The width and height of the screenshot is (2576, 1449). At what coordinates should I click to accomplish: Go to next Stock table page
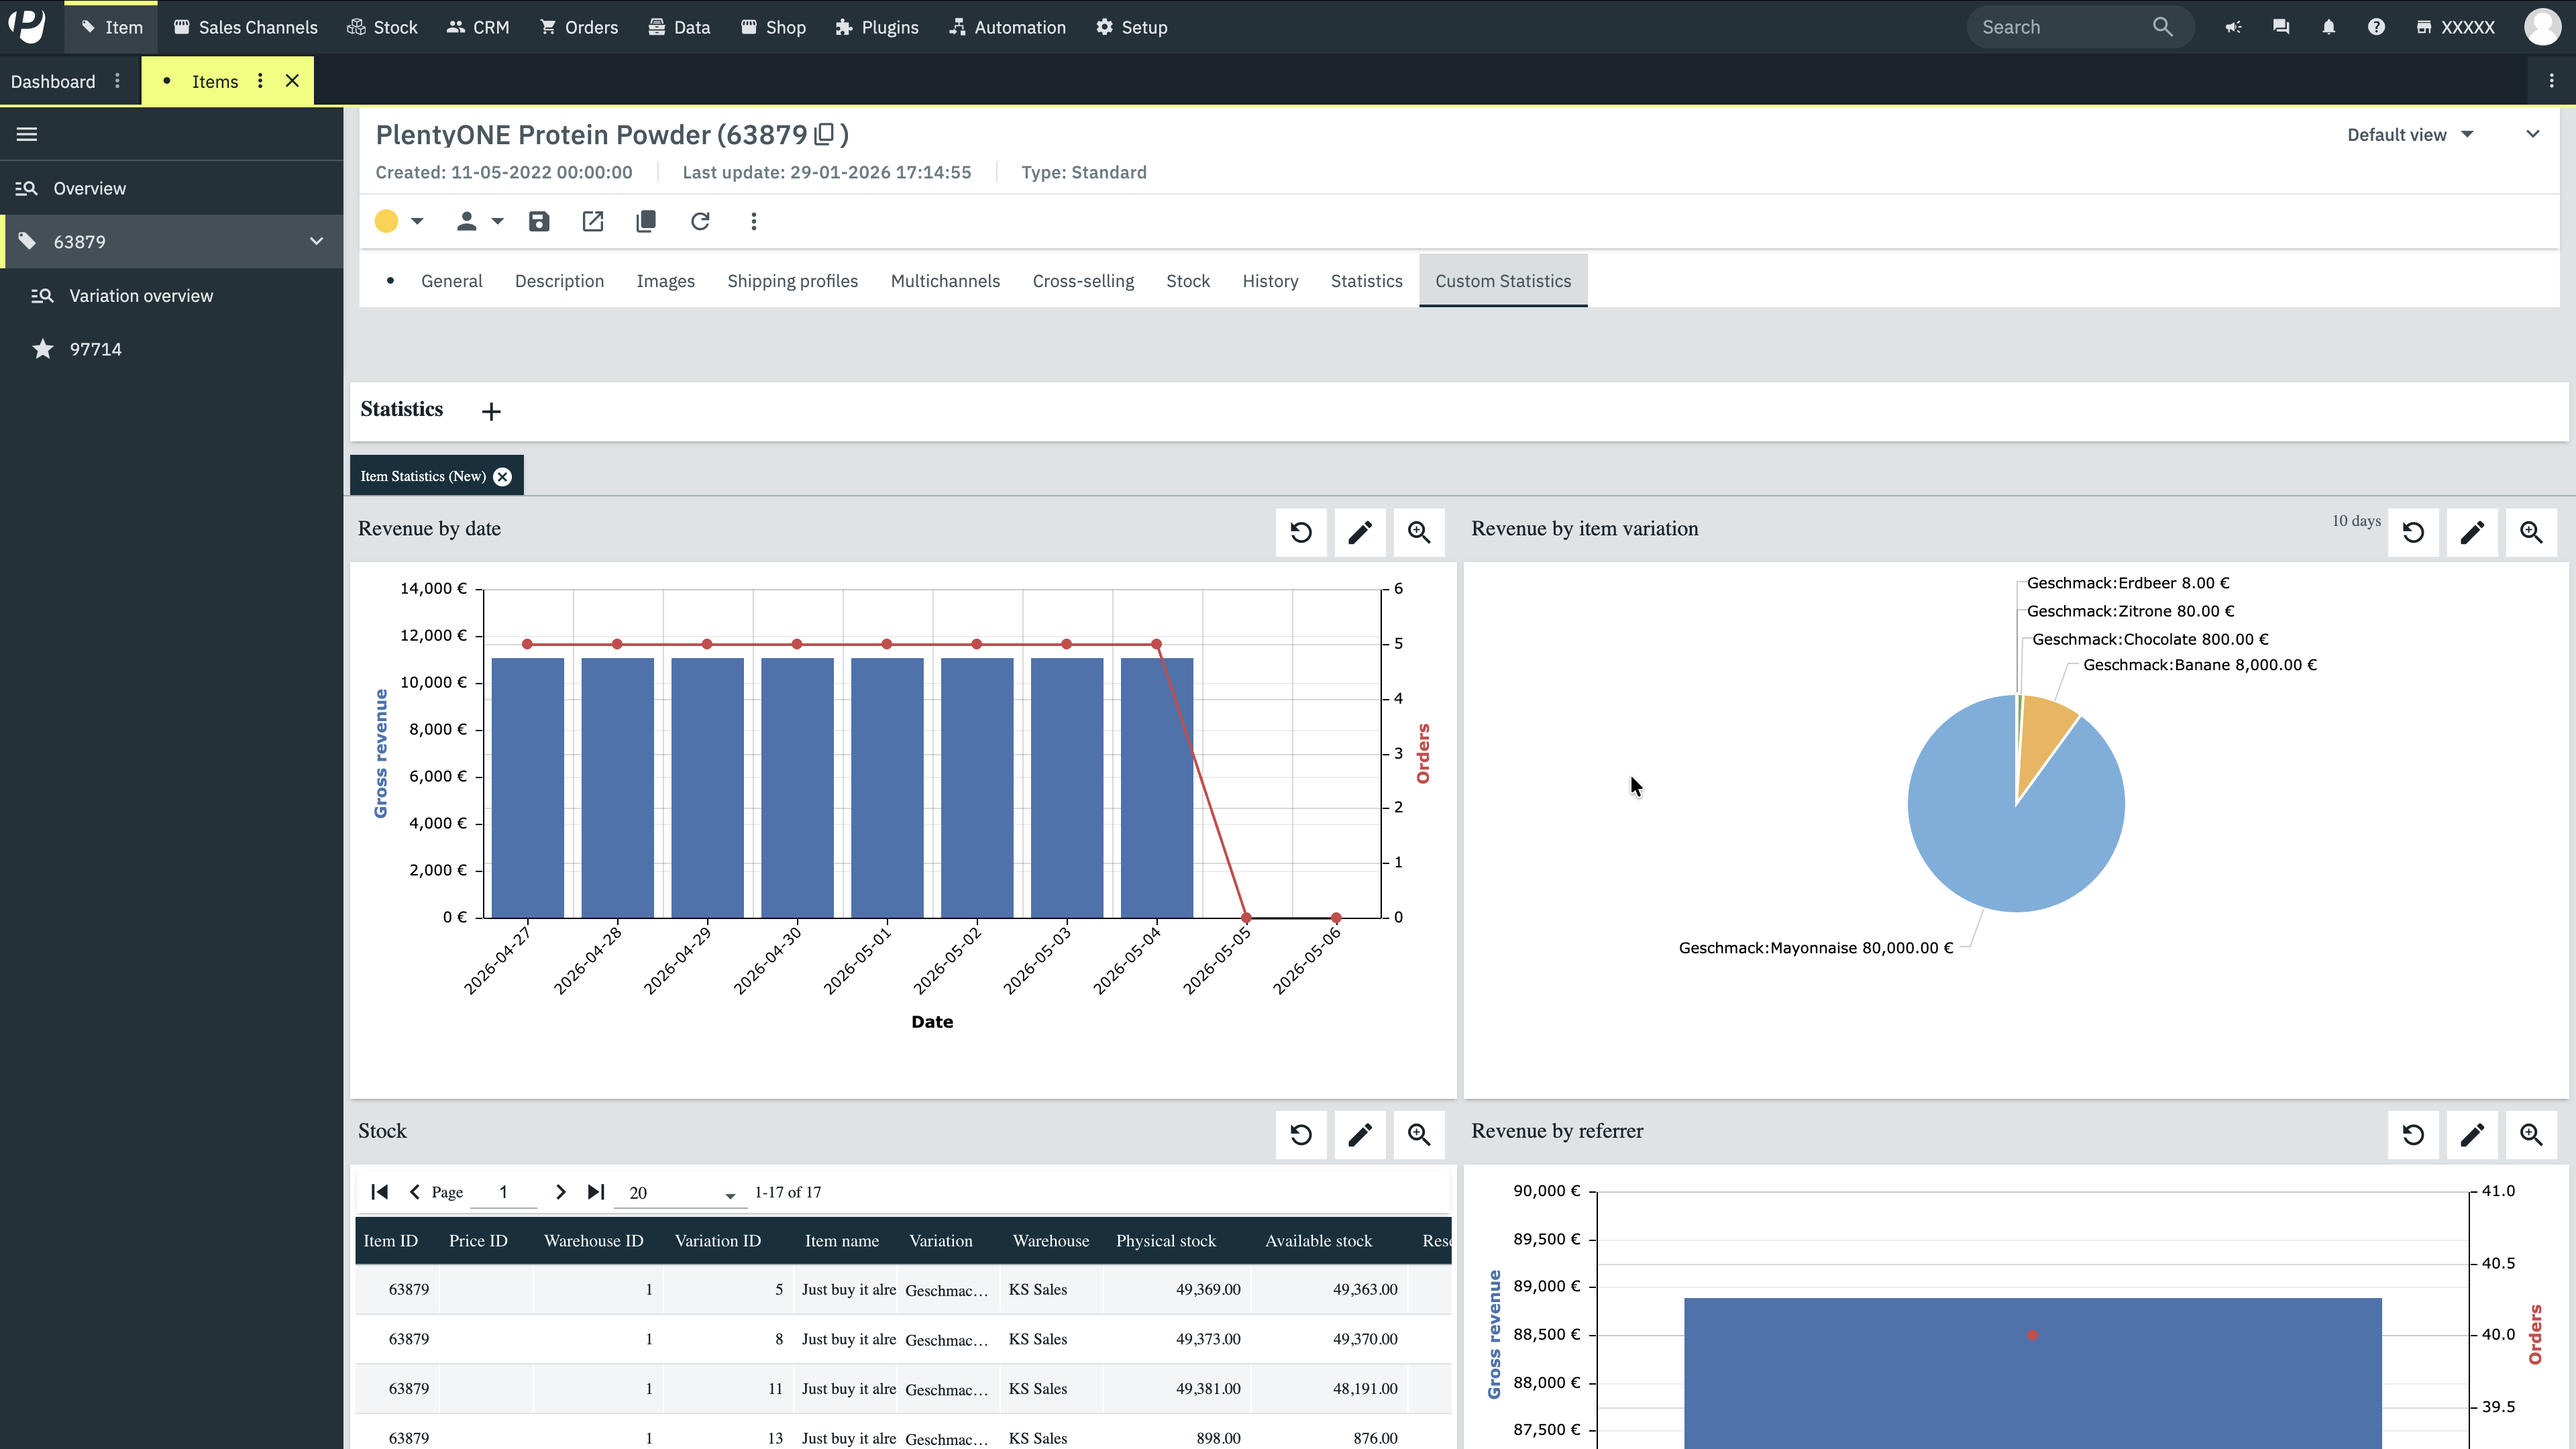[x=561, y=1192]
